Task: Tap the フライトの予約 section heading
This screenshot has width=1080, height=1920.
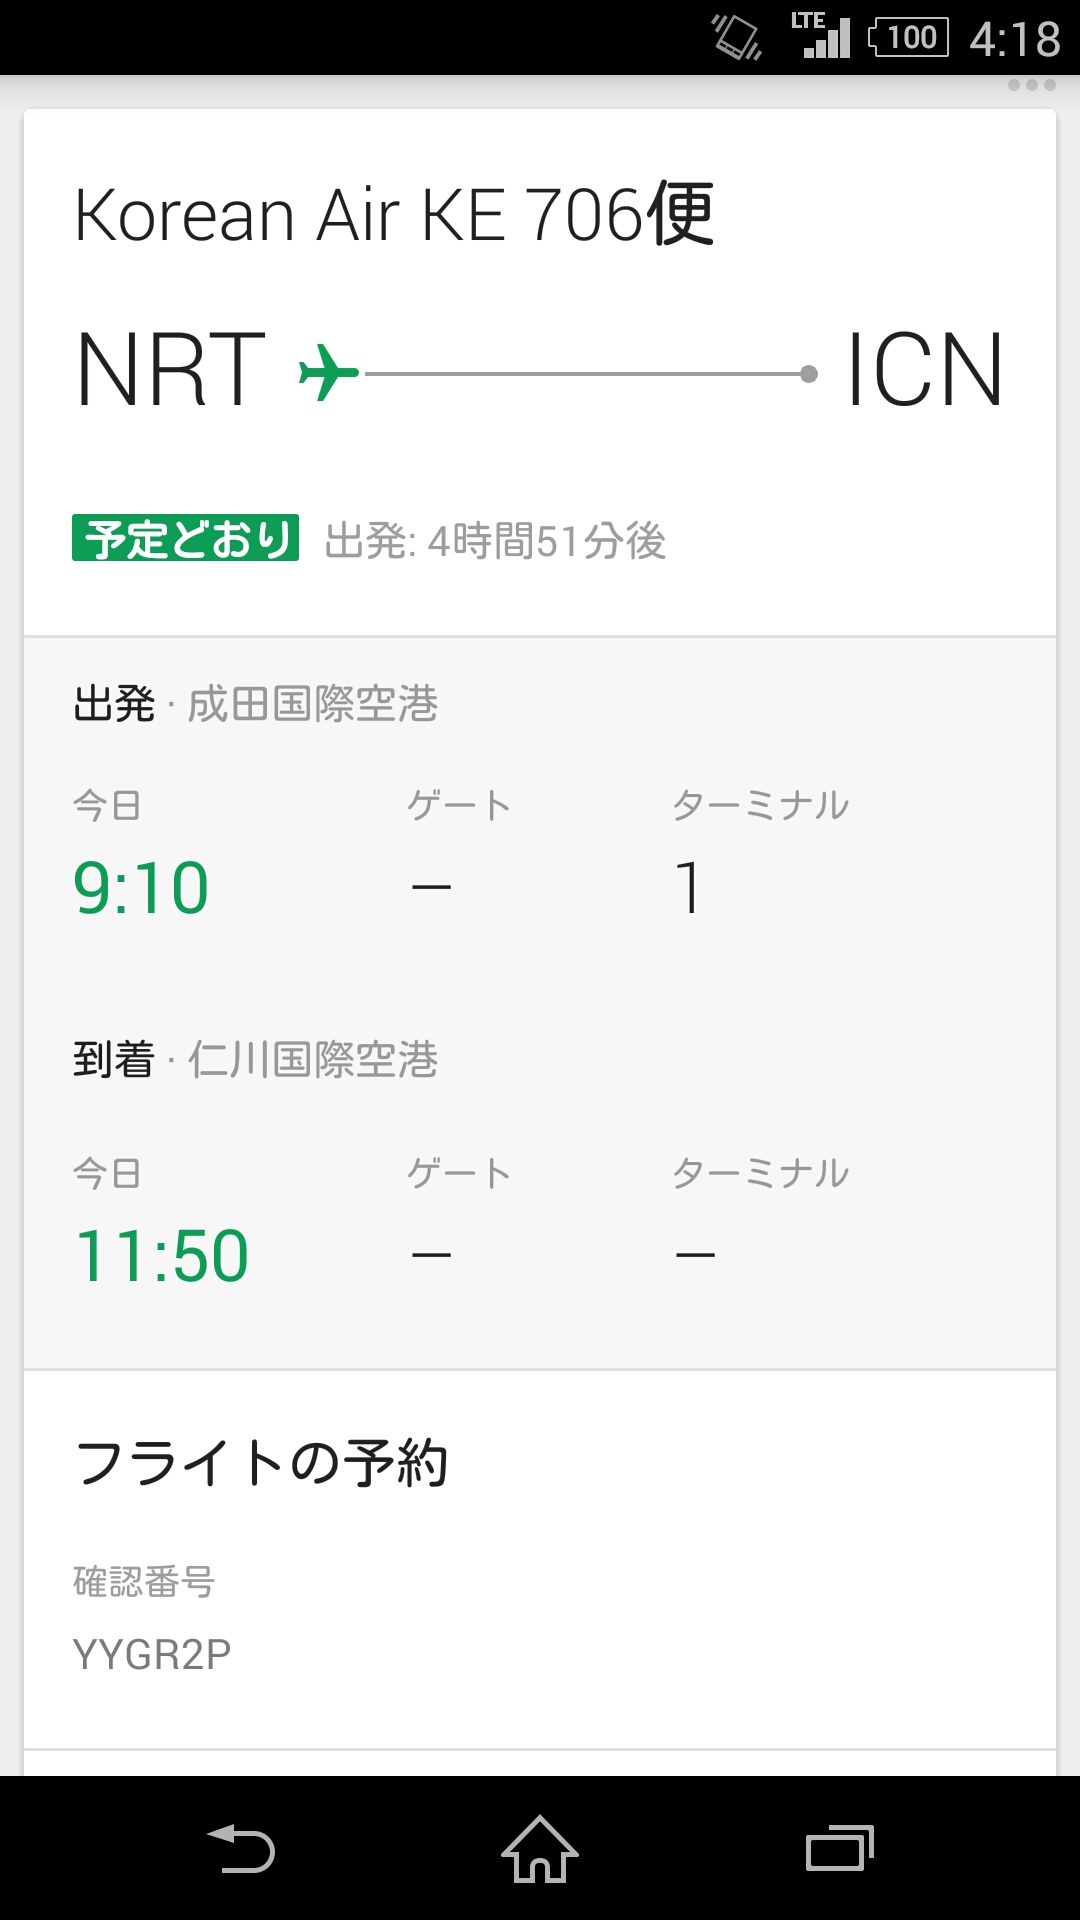Action: (261, 1464)
